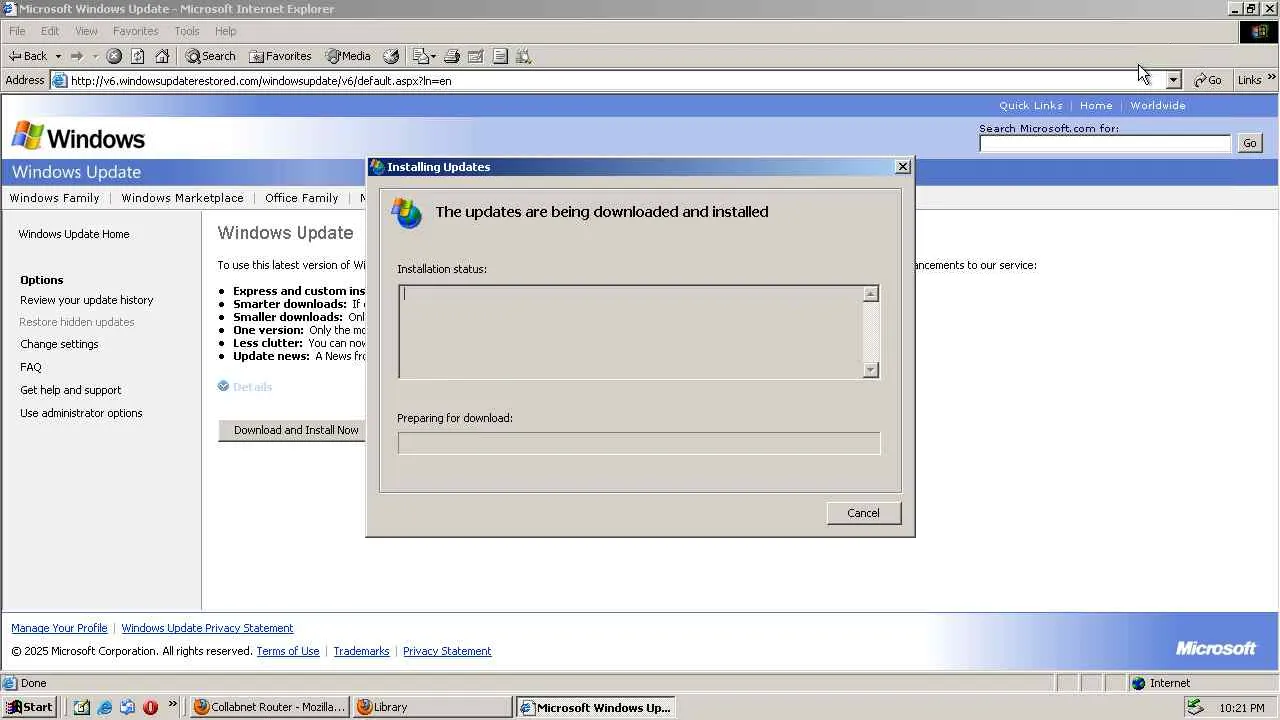This screenshot has height=720, width=1280.
Task: Print the page with the printer icon
Action: [x=452, y=56]
